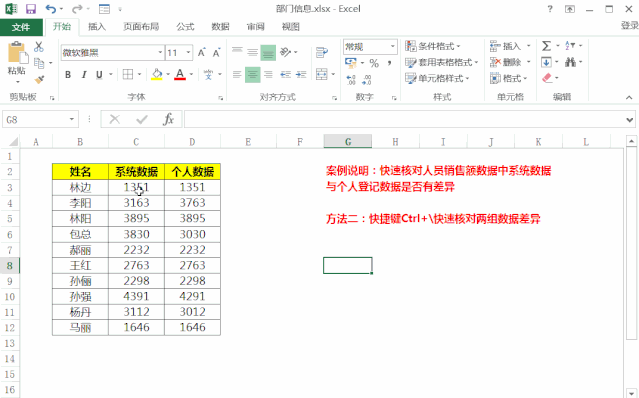
Task: Toggle bottom align button
Action: [268, 52]
